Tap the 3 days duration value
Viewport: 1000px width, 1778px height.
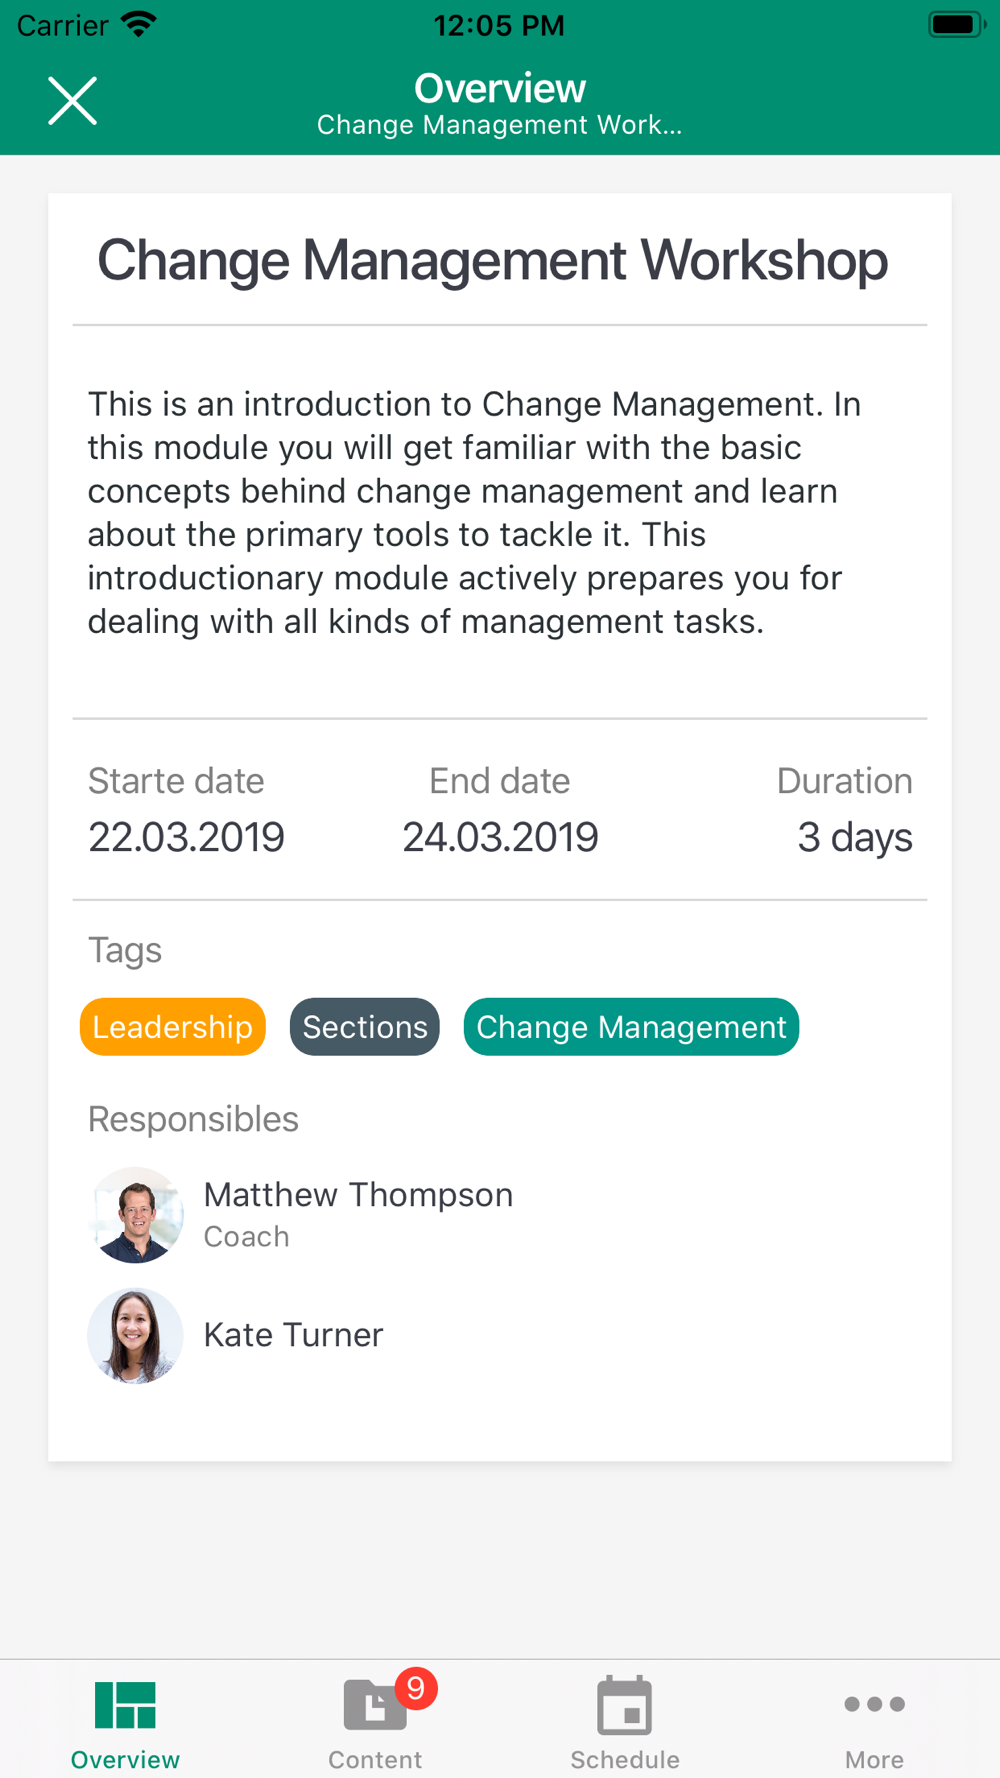[x=855, y=837]
